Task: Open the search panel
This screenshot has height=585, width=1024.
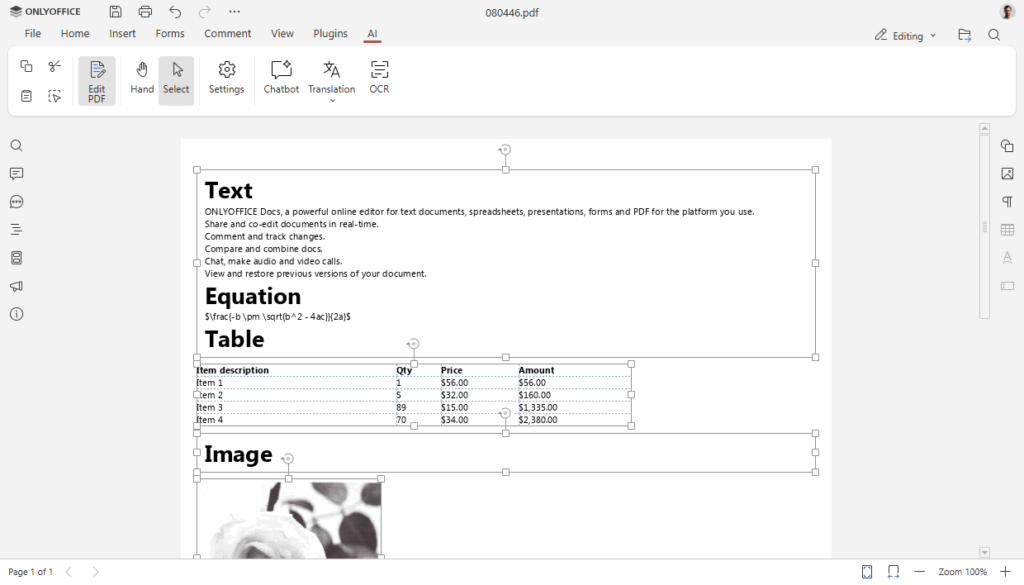Action: pyautogui.click(x=14, y=145)
